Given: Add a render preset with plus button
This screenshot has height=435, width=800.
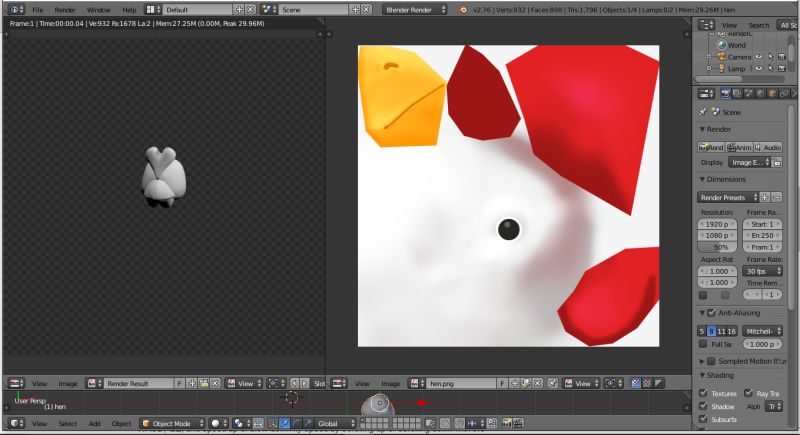Looking at the screenshot, I should [764, 197].
